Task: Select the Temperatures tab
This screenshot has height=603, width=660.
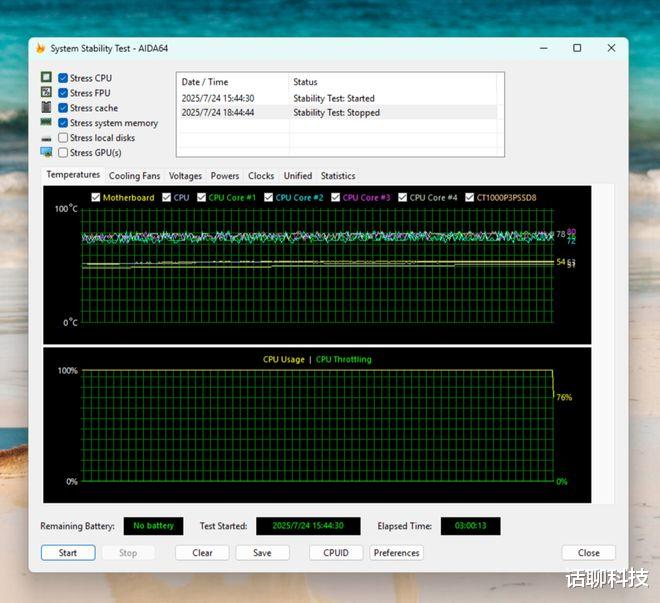Action: click(x=73, y=175)
